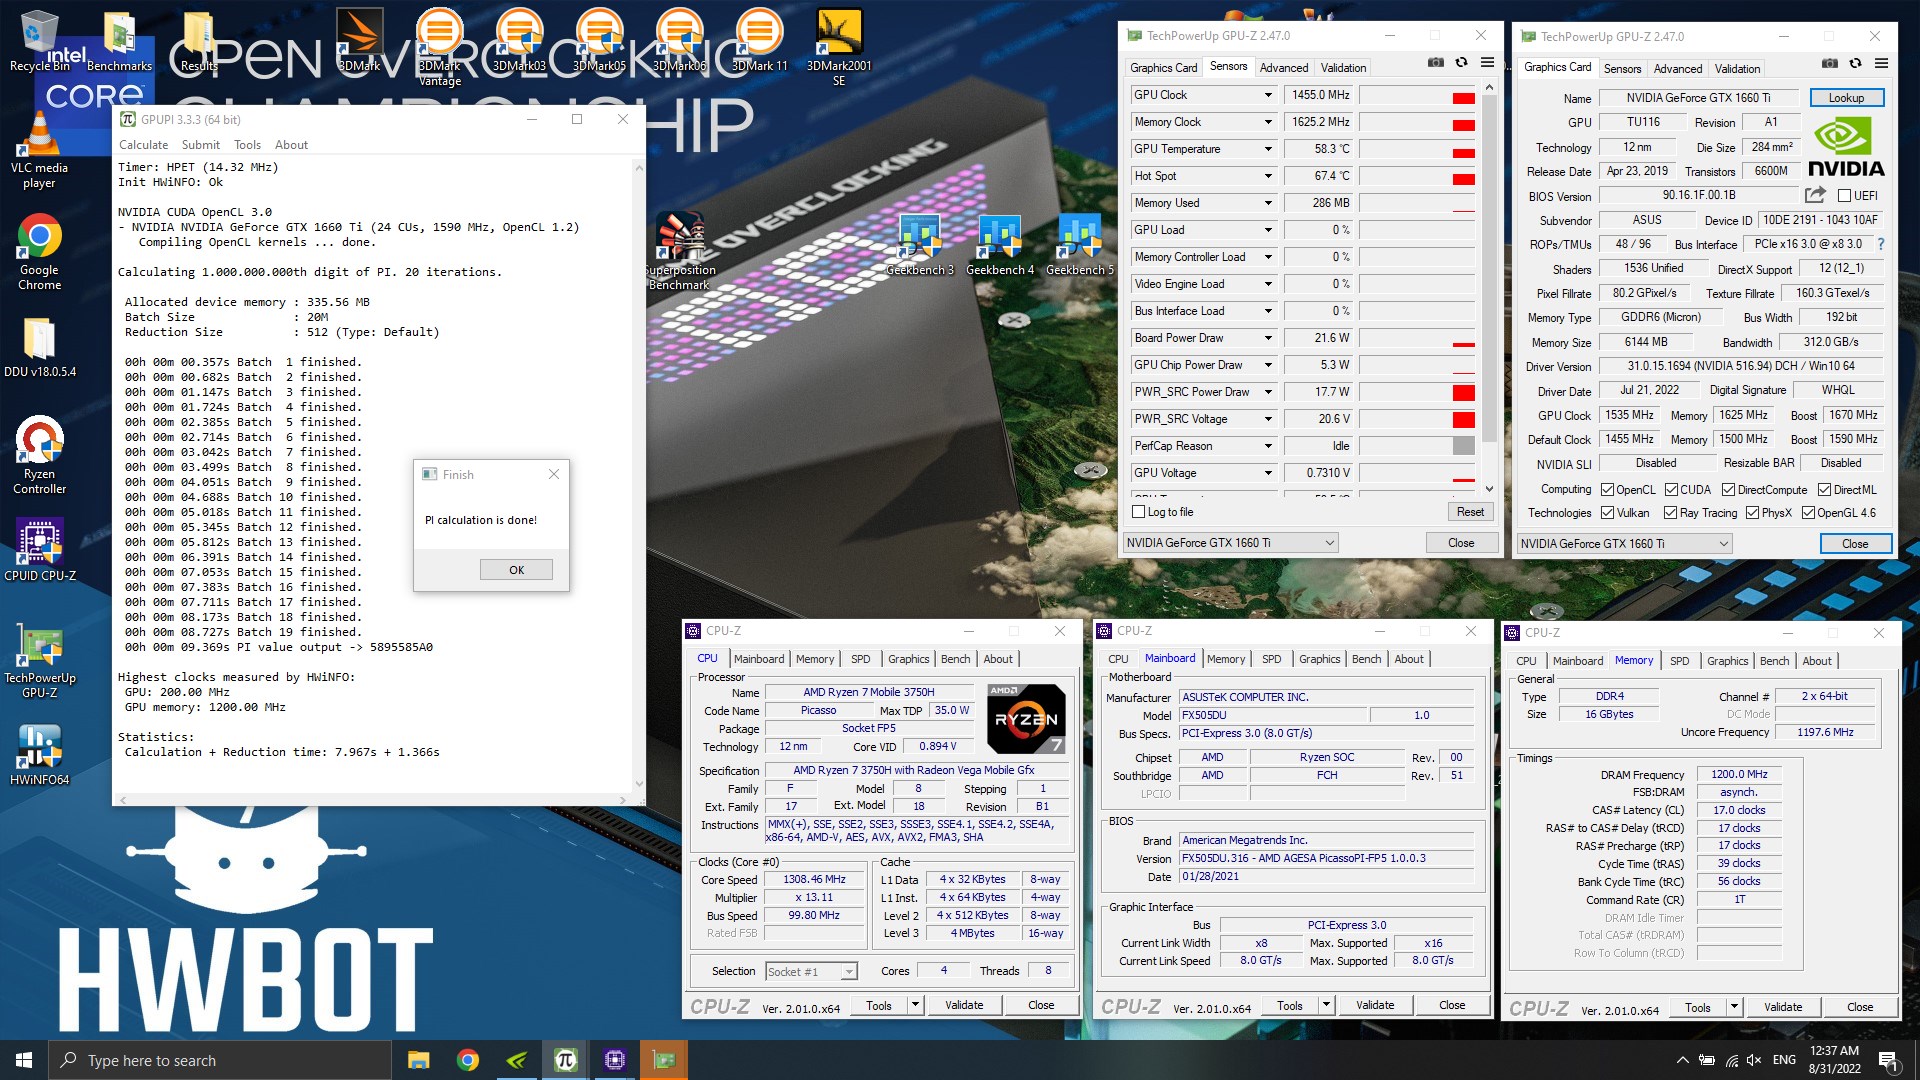Open Calculate menu in GPUPI
The image size is (1920, 1080).
coord(143,144)
